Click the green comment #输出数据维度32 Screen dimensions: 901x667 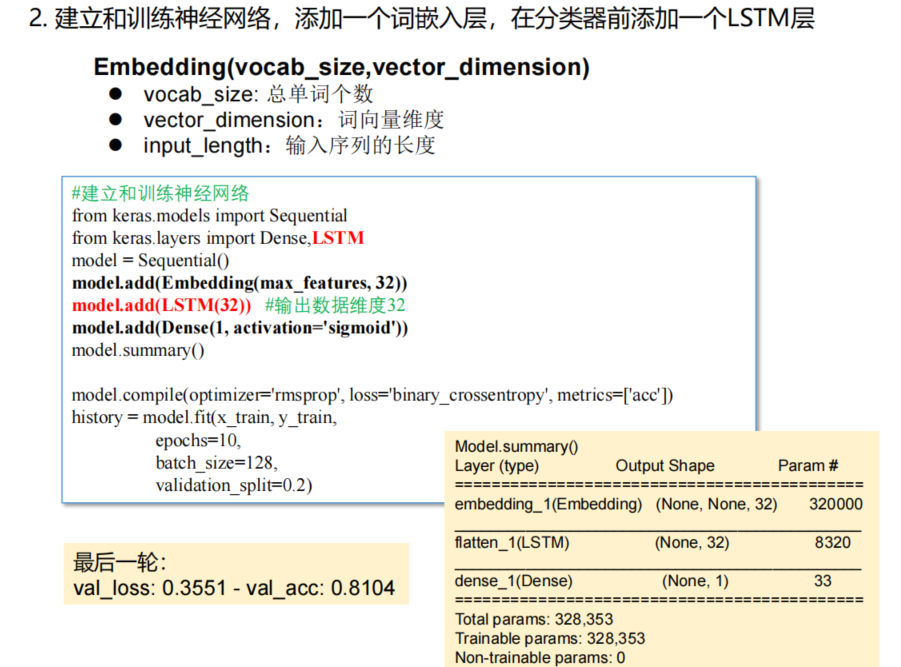(x=335, y=305)
